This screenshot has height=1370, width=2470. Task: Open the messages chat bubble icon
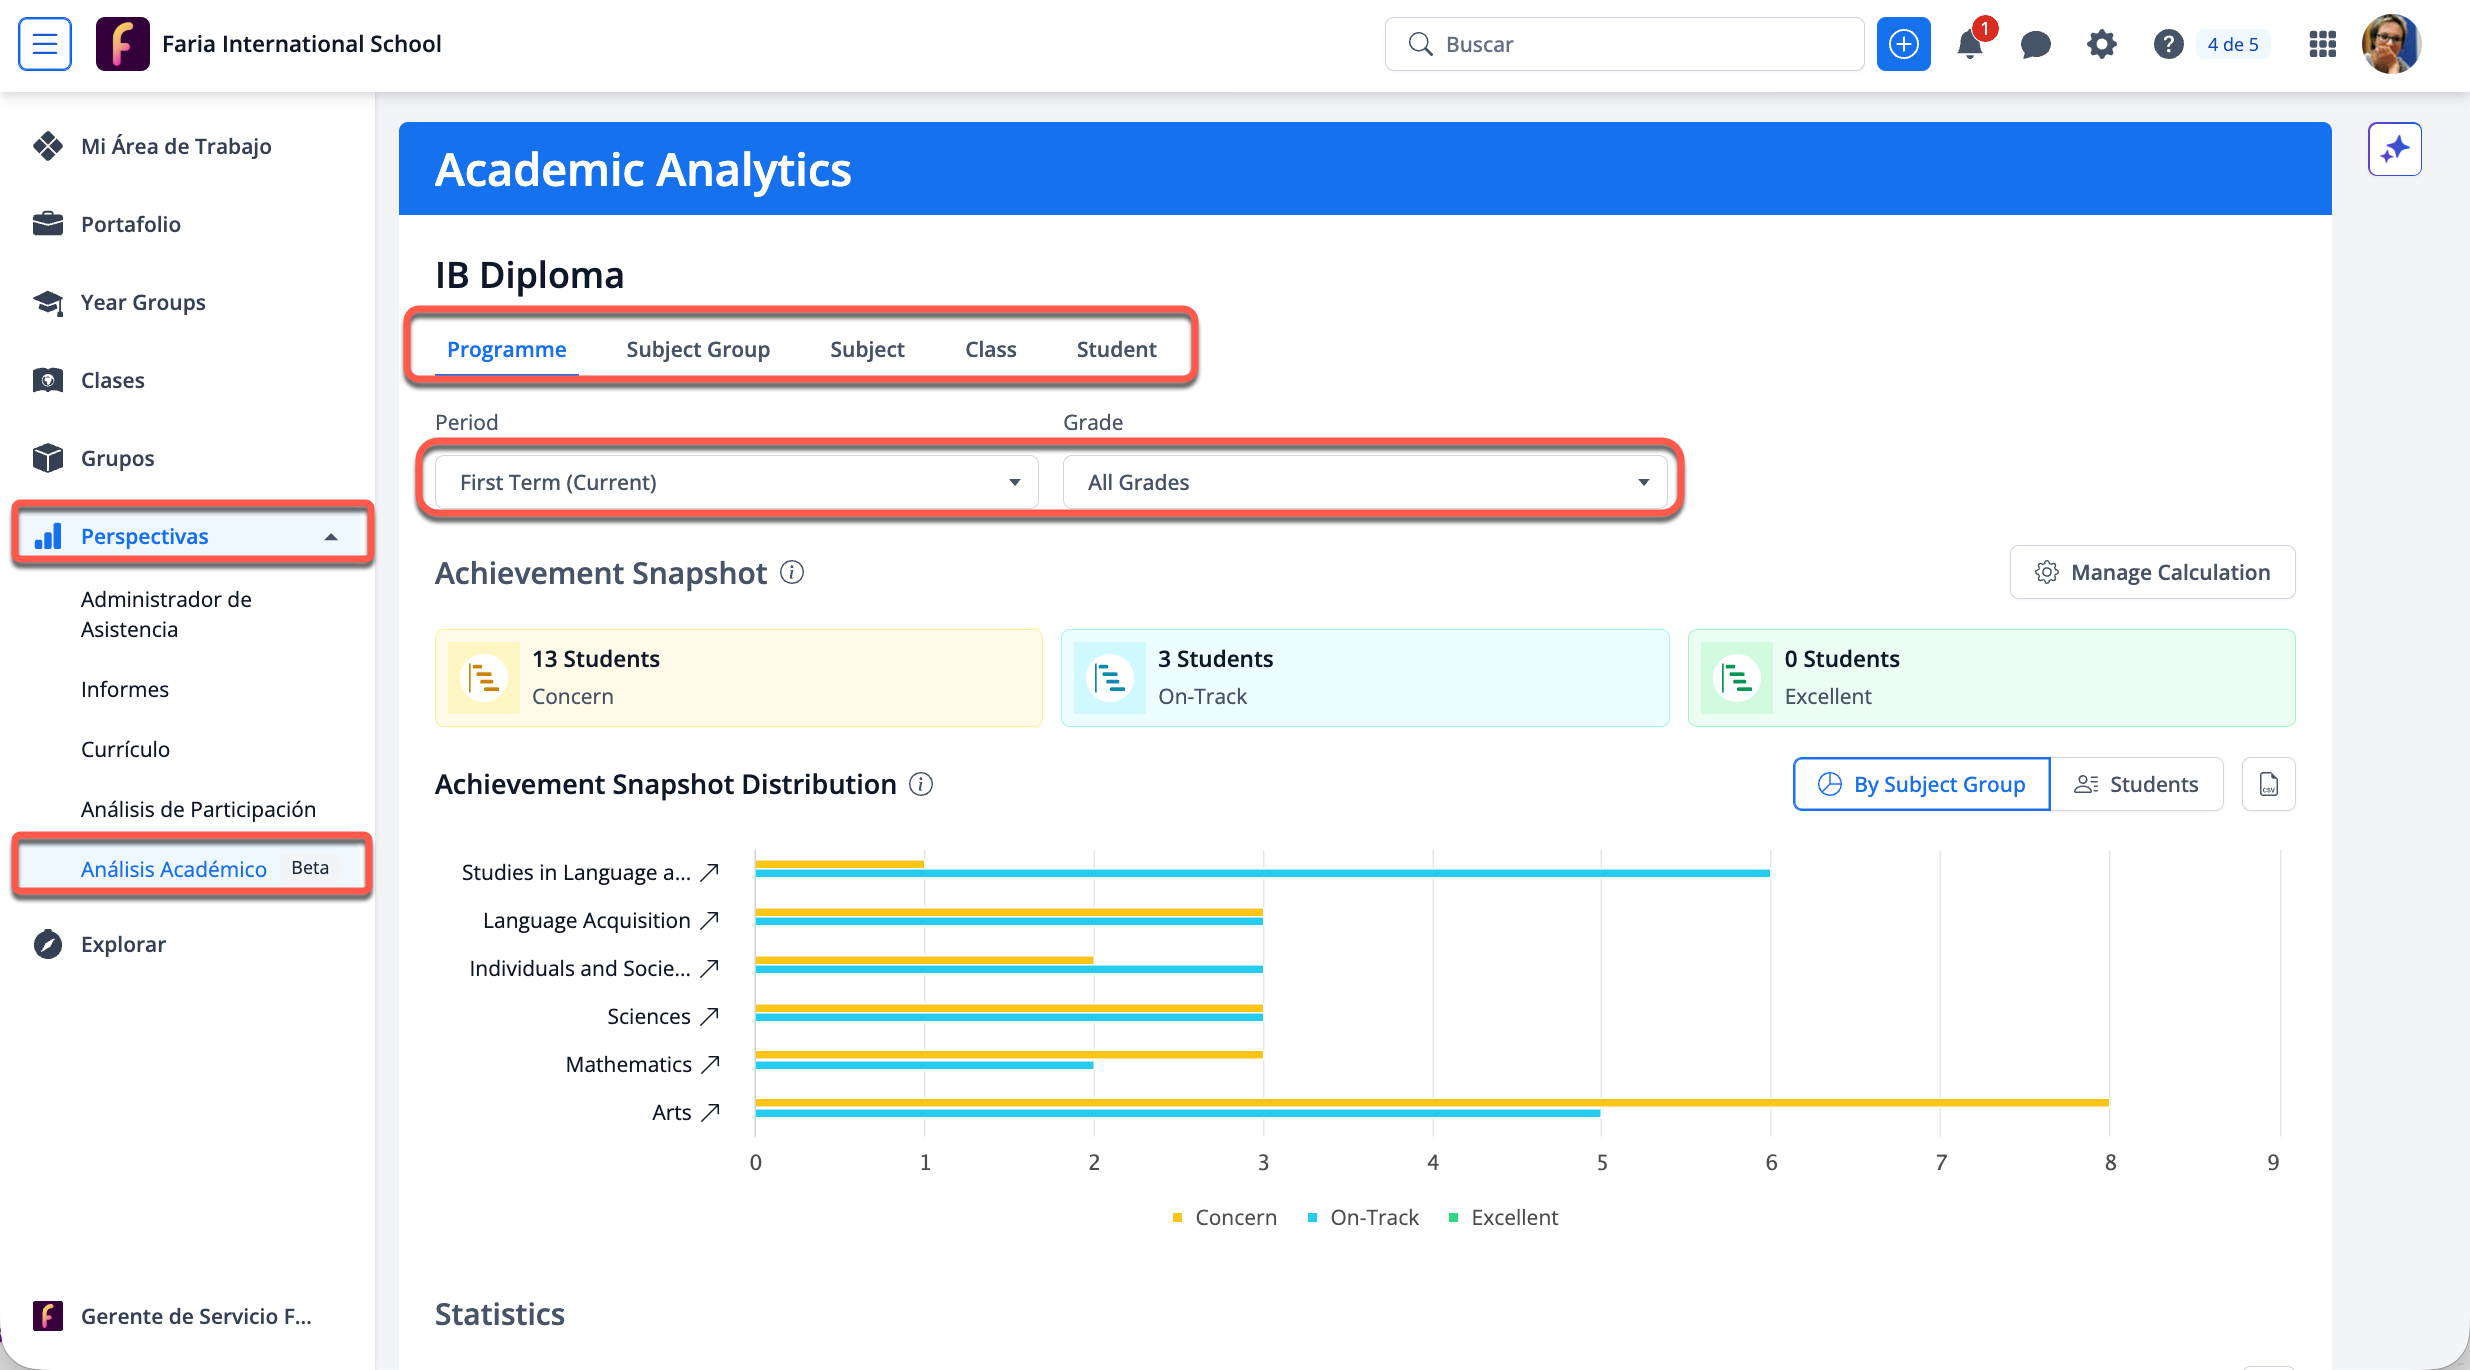(x=2035, y=44)
